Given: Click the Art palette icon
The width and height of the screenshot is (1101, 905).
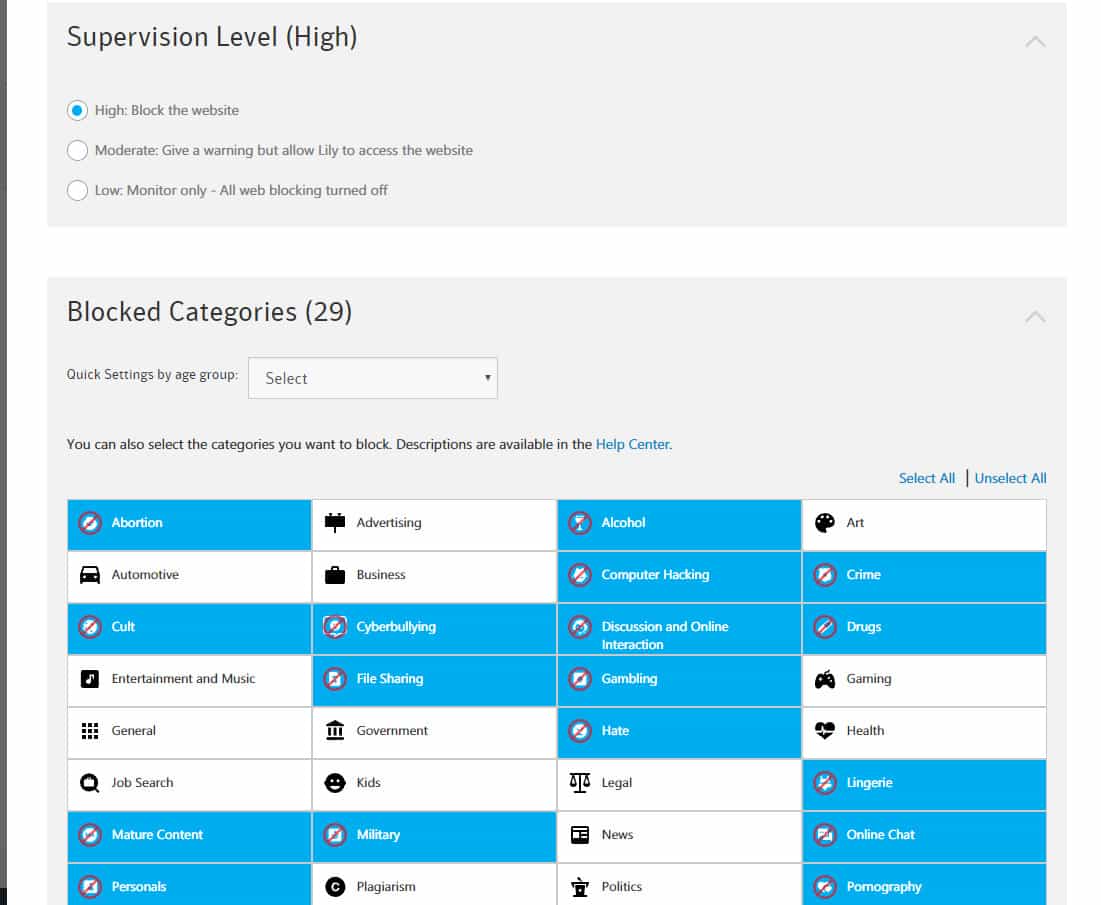Looking at the screenshot, I should click(x=824, y=522).
